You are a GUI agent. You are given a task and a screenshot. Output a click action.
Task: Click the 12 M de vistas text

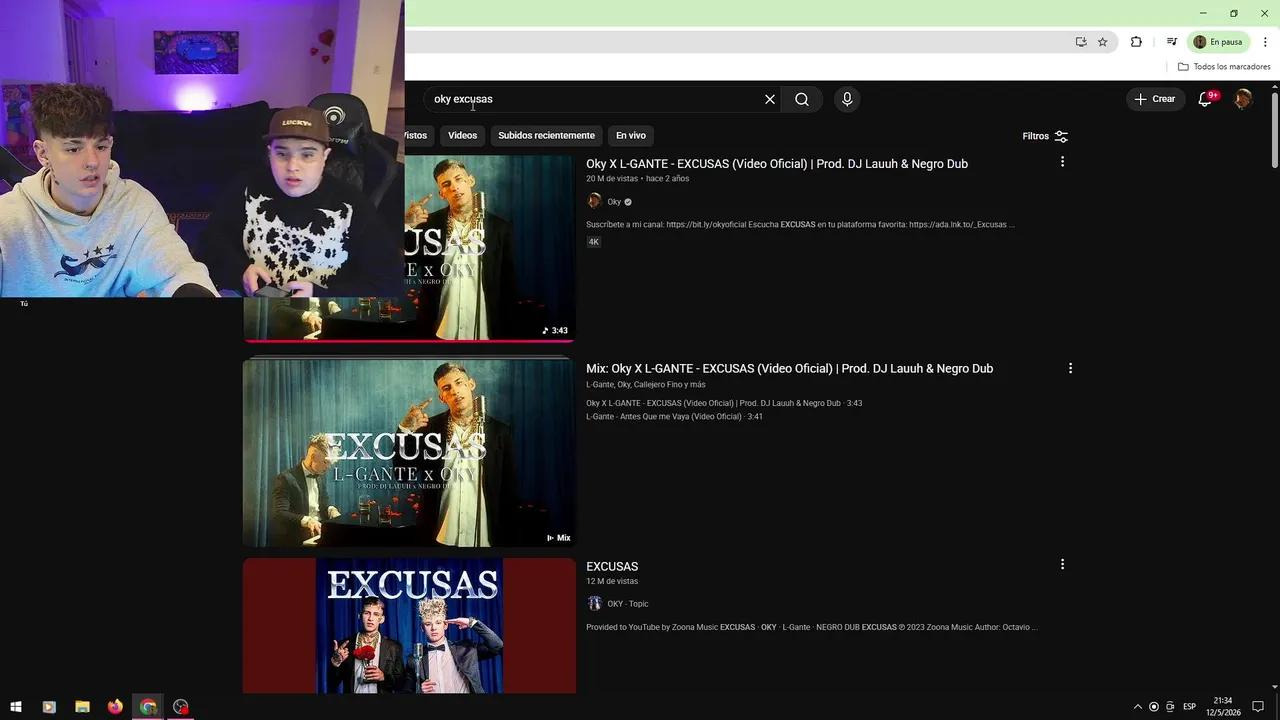[x=612, y=581]
